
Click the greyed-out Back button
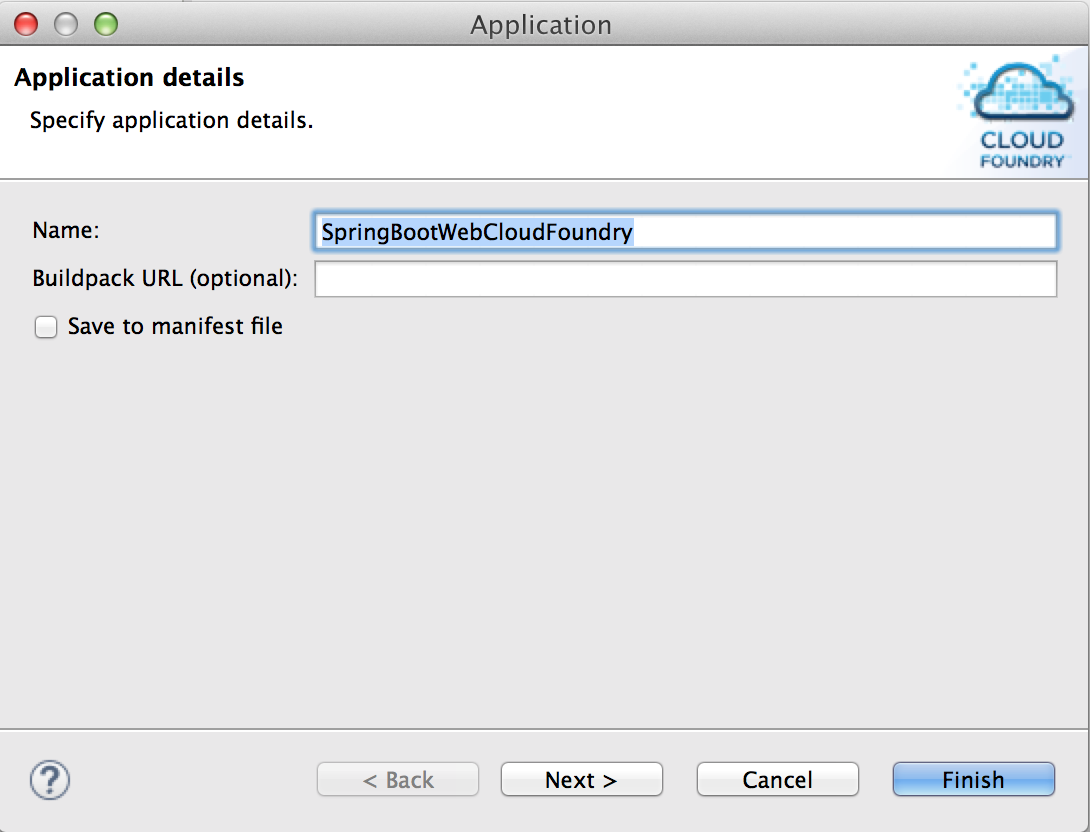tap(398, 780)
